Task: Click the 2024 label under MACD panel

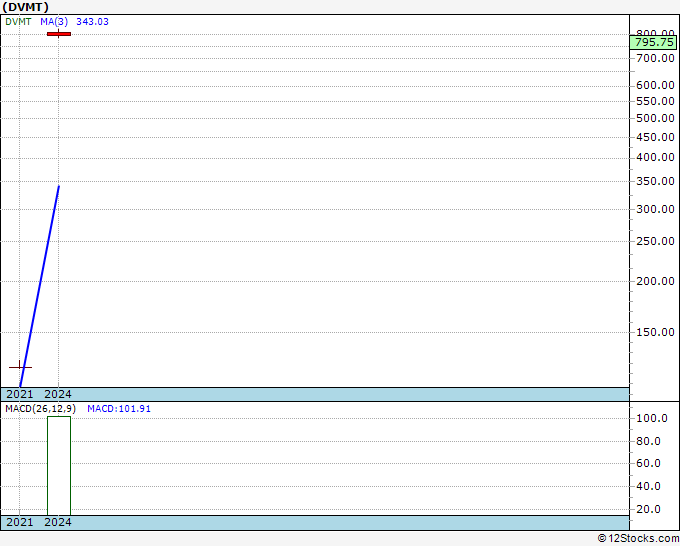Action: [x=58, y=522]
